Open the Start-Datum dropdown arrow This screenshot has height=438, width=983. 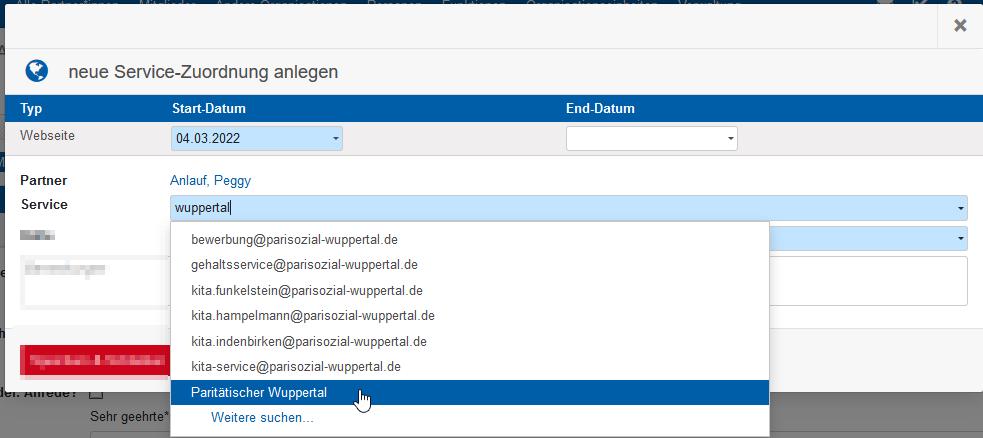point(335,138)
